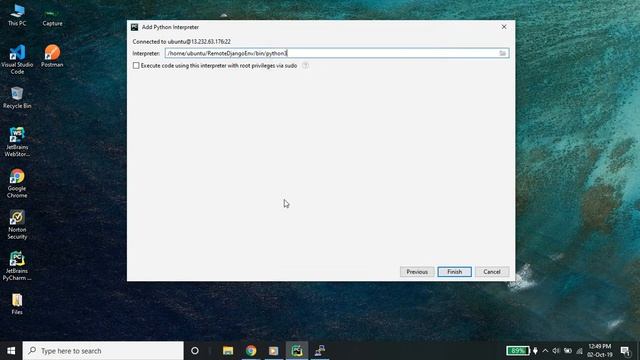640x360 pixels.
Task: Select Norton Security desktop shortcut
Action: click(17, 224)
